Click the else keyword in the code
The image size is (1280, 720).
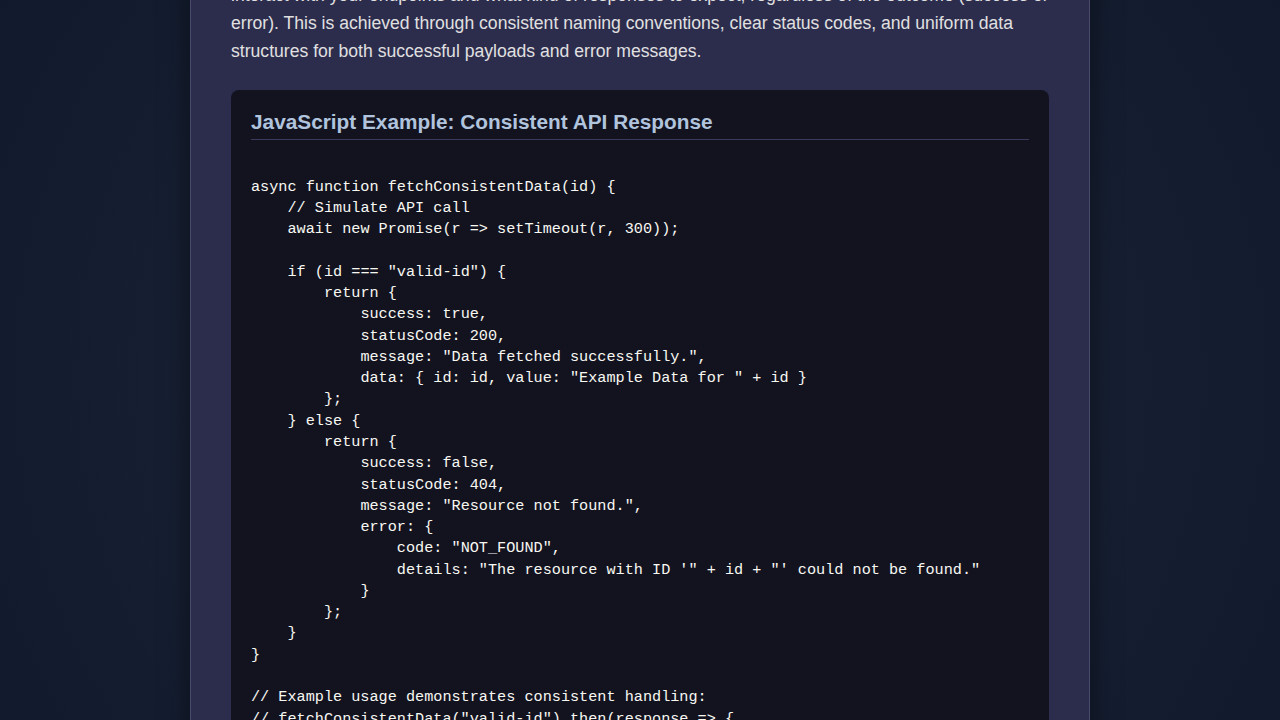324,420
